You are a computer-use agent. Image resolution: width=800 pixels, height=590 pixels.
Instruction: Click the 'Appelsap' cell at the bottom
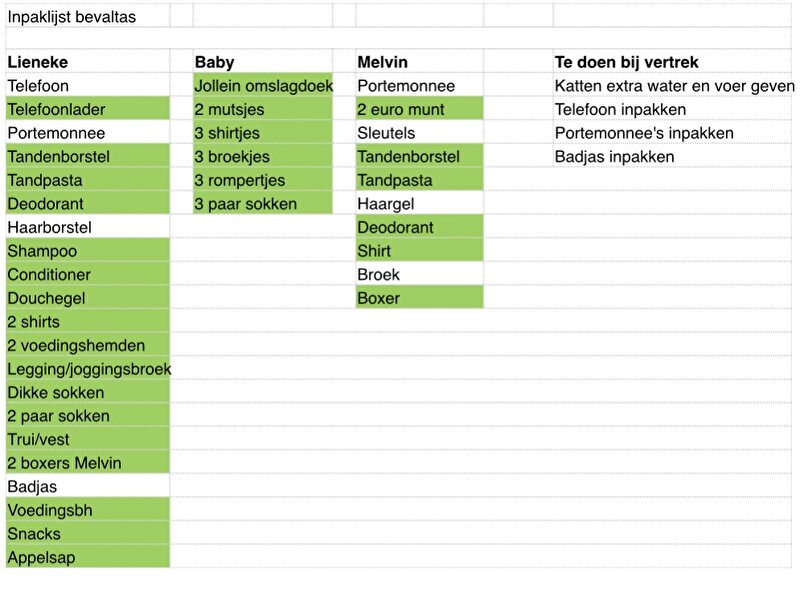point(88,557)
